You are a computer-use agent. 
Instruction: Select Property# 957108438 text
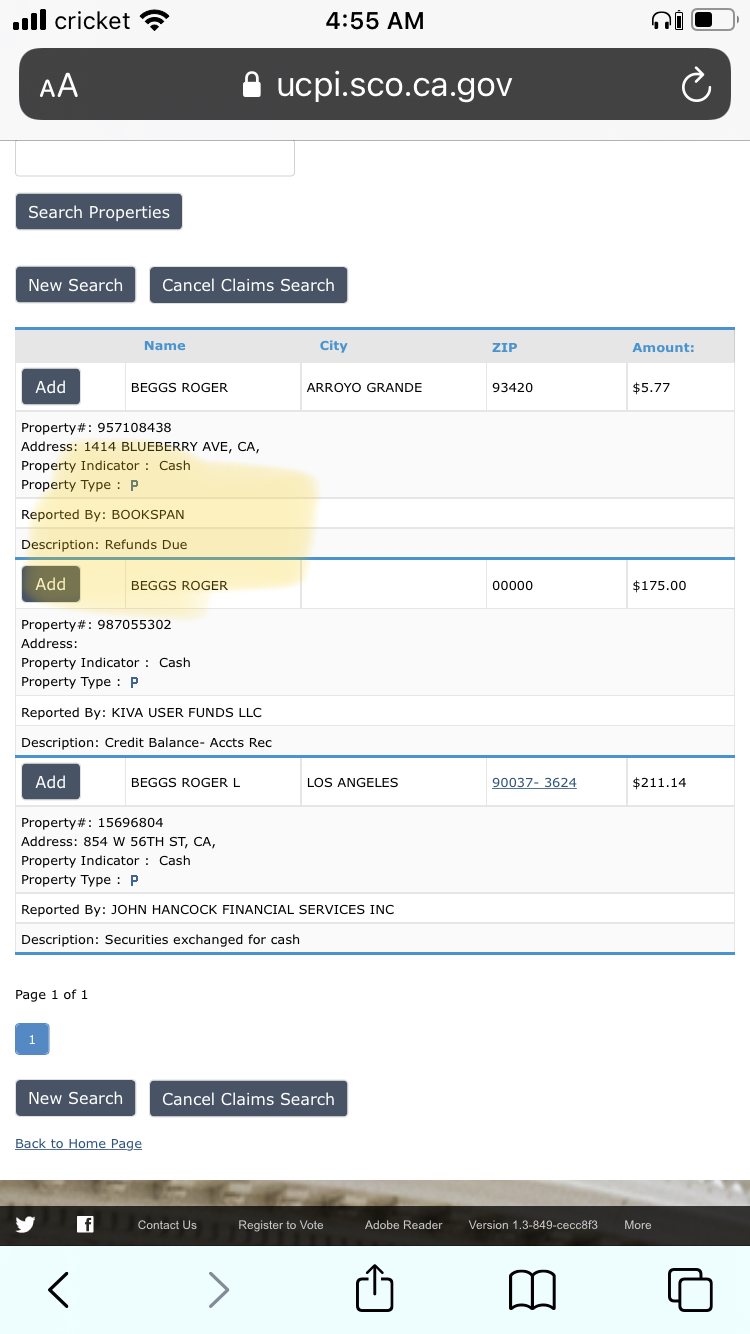[96, 428]
